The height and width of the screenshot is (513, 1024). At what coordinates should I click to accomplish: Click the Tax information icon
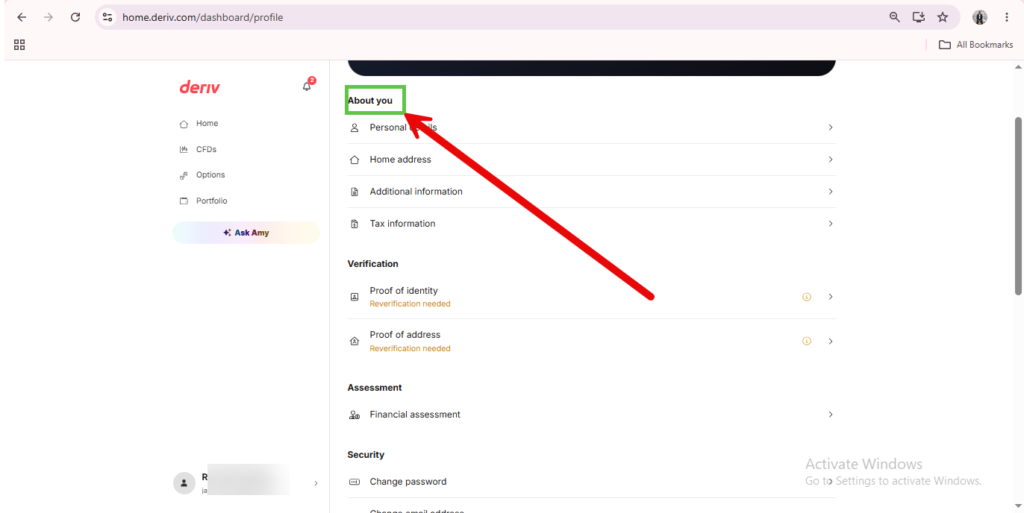pyautogui.click(x=355, y=224)
